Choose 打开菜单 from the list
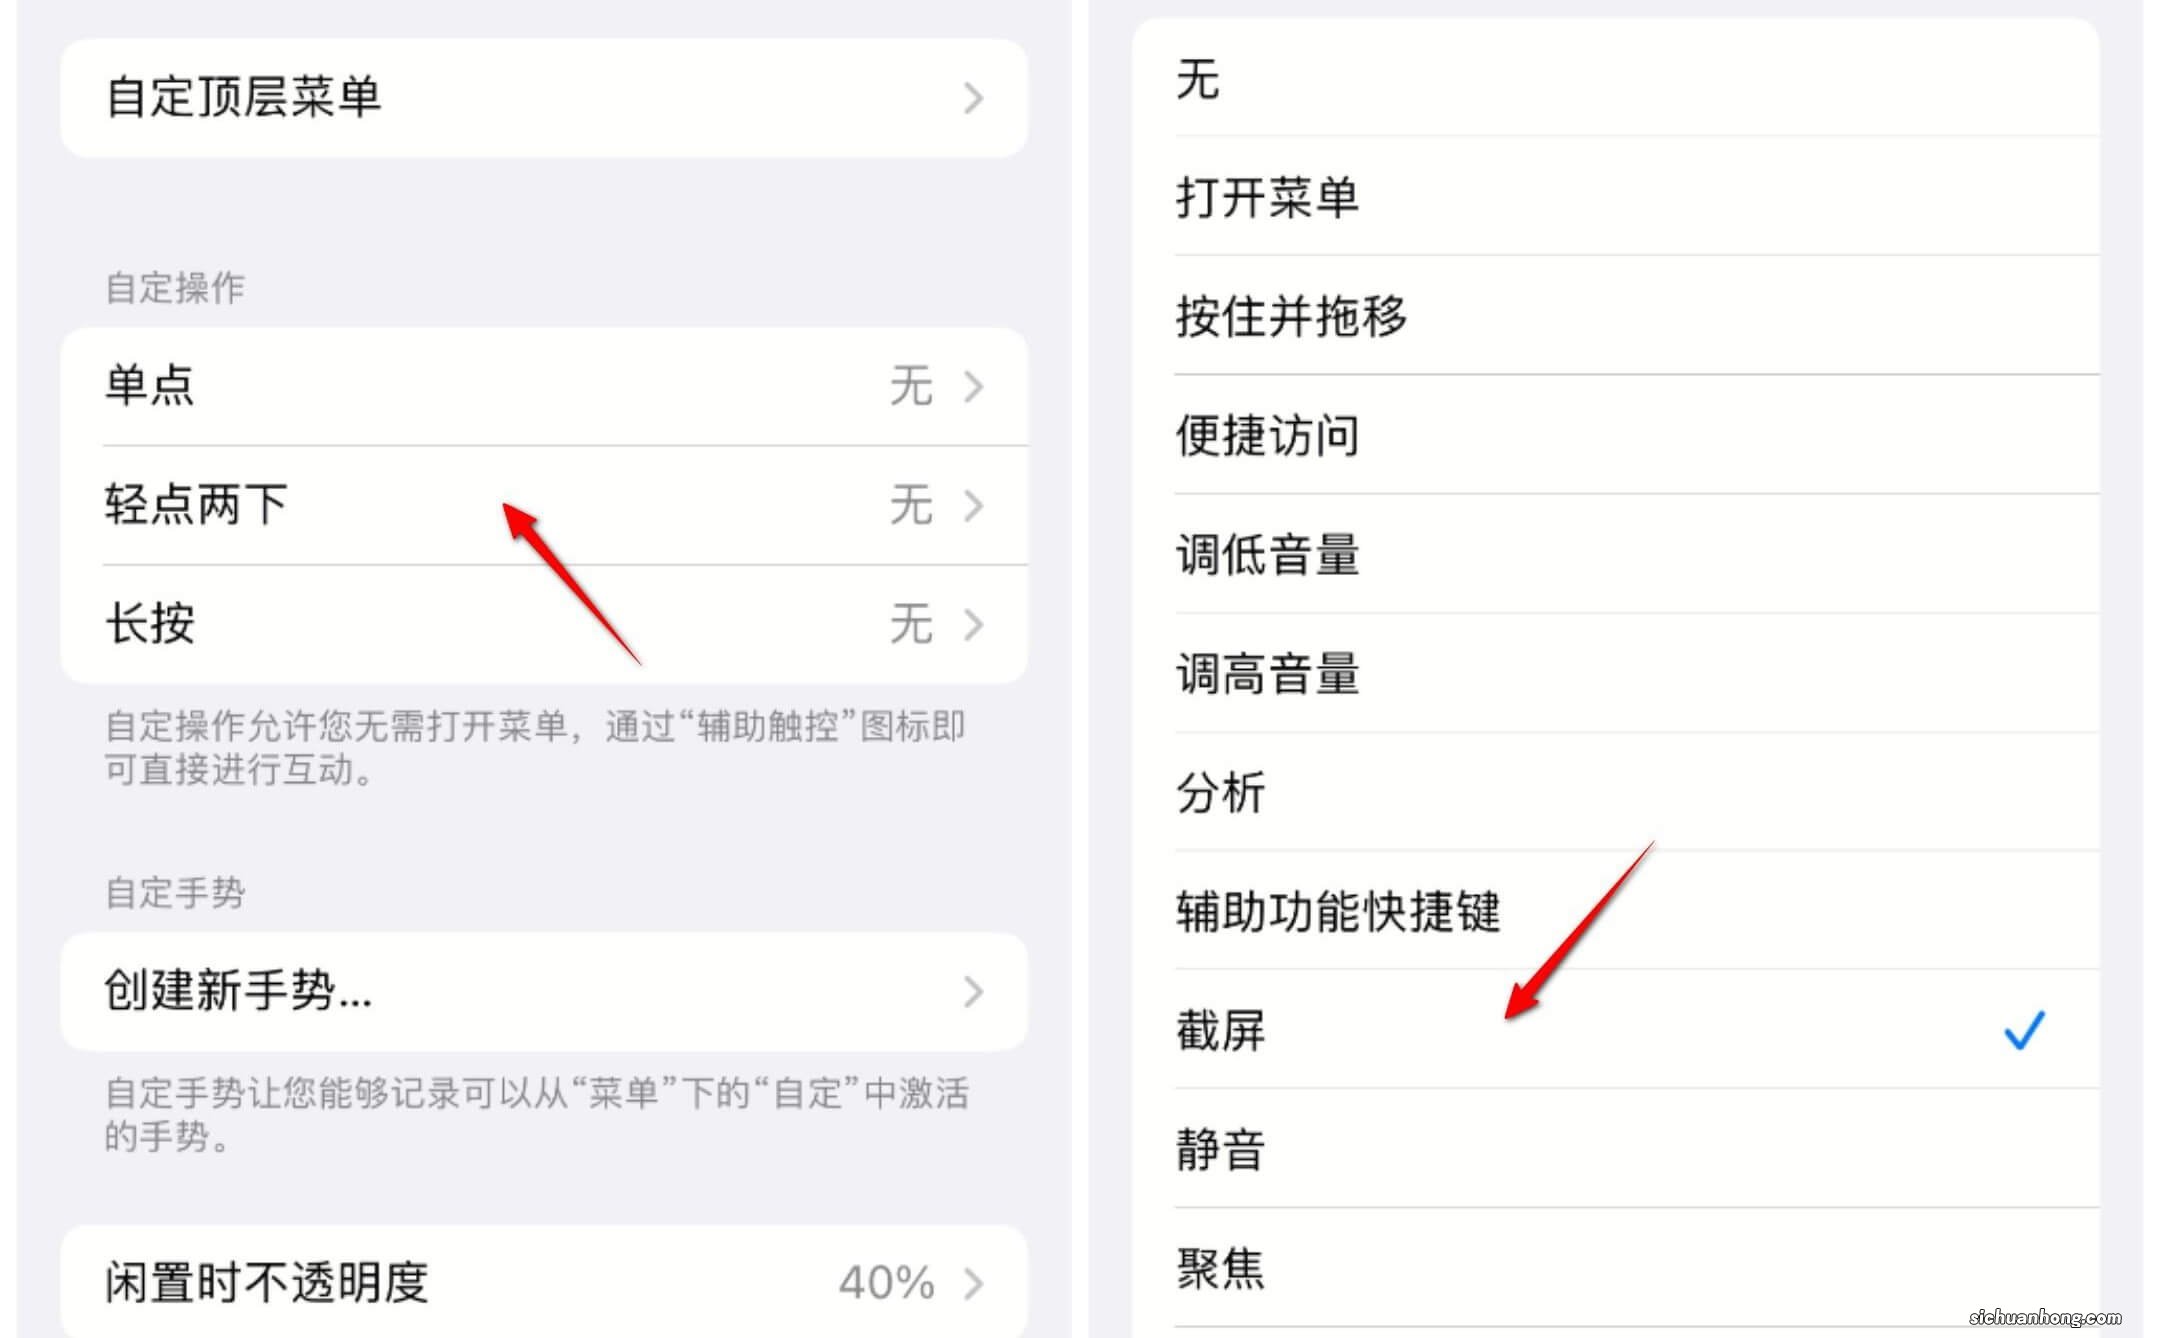 click(1615, 196)
